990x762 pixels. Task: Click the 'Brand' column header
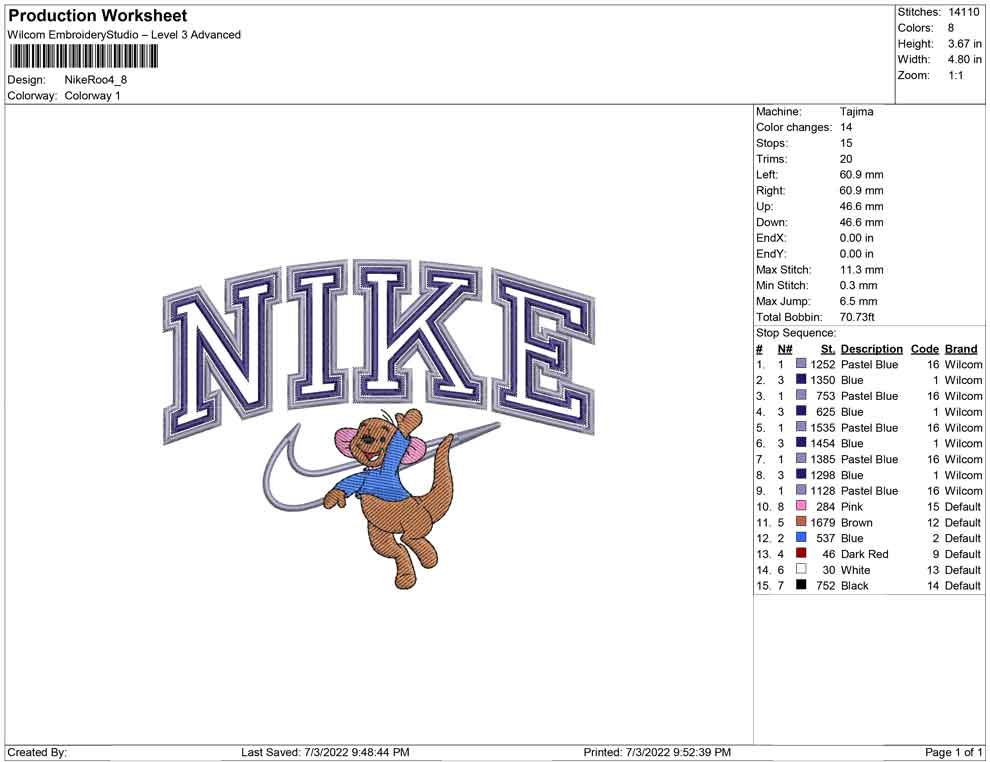(961, 348)
